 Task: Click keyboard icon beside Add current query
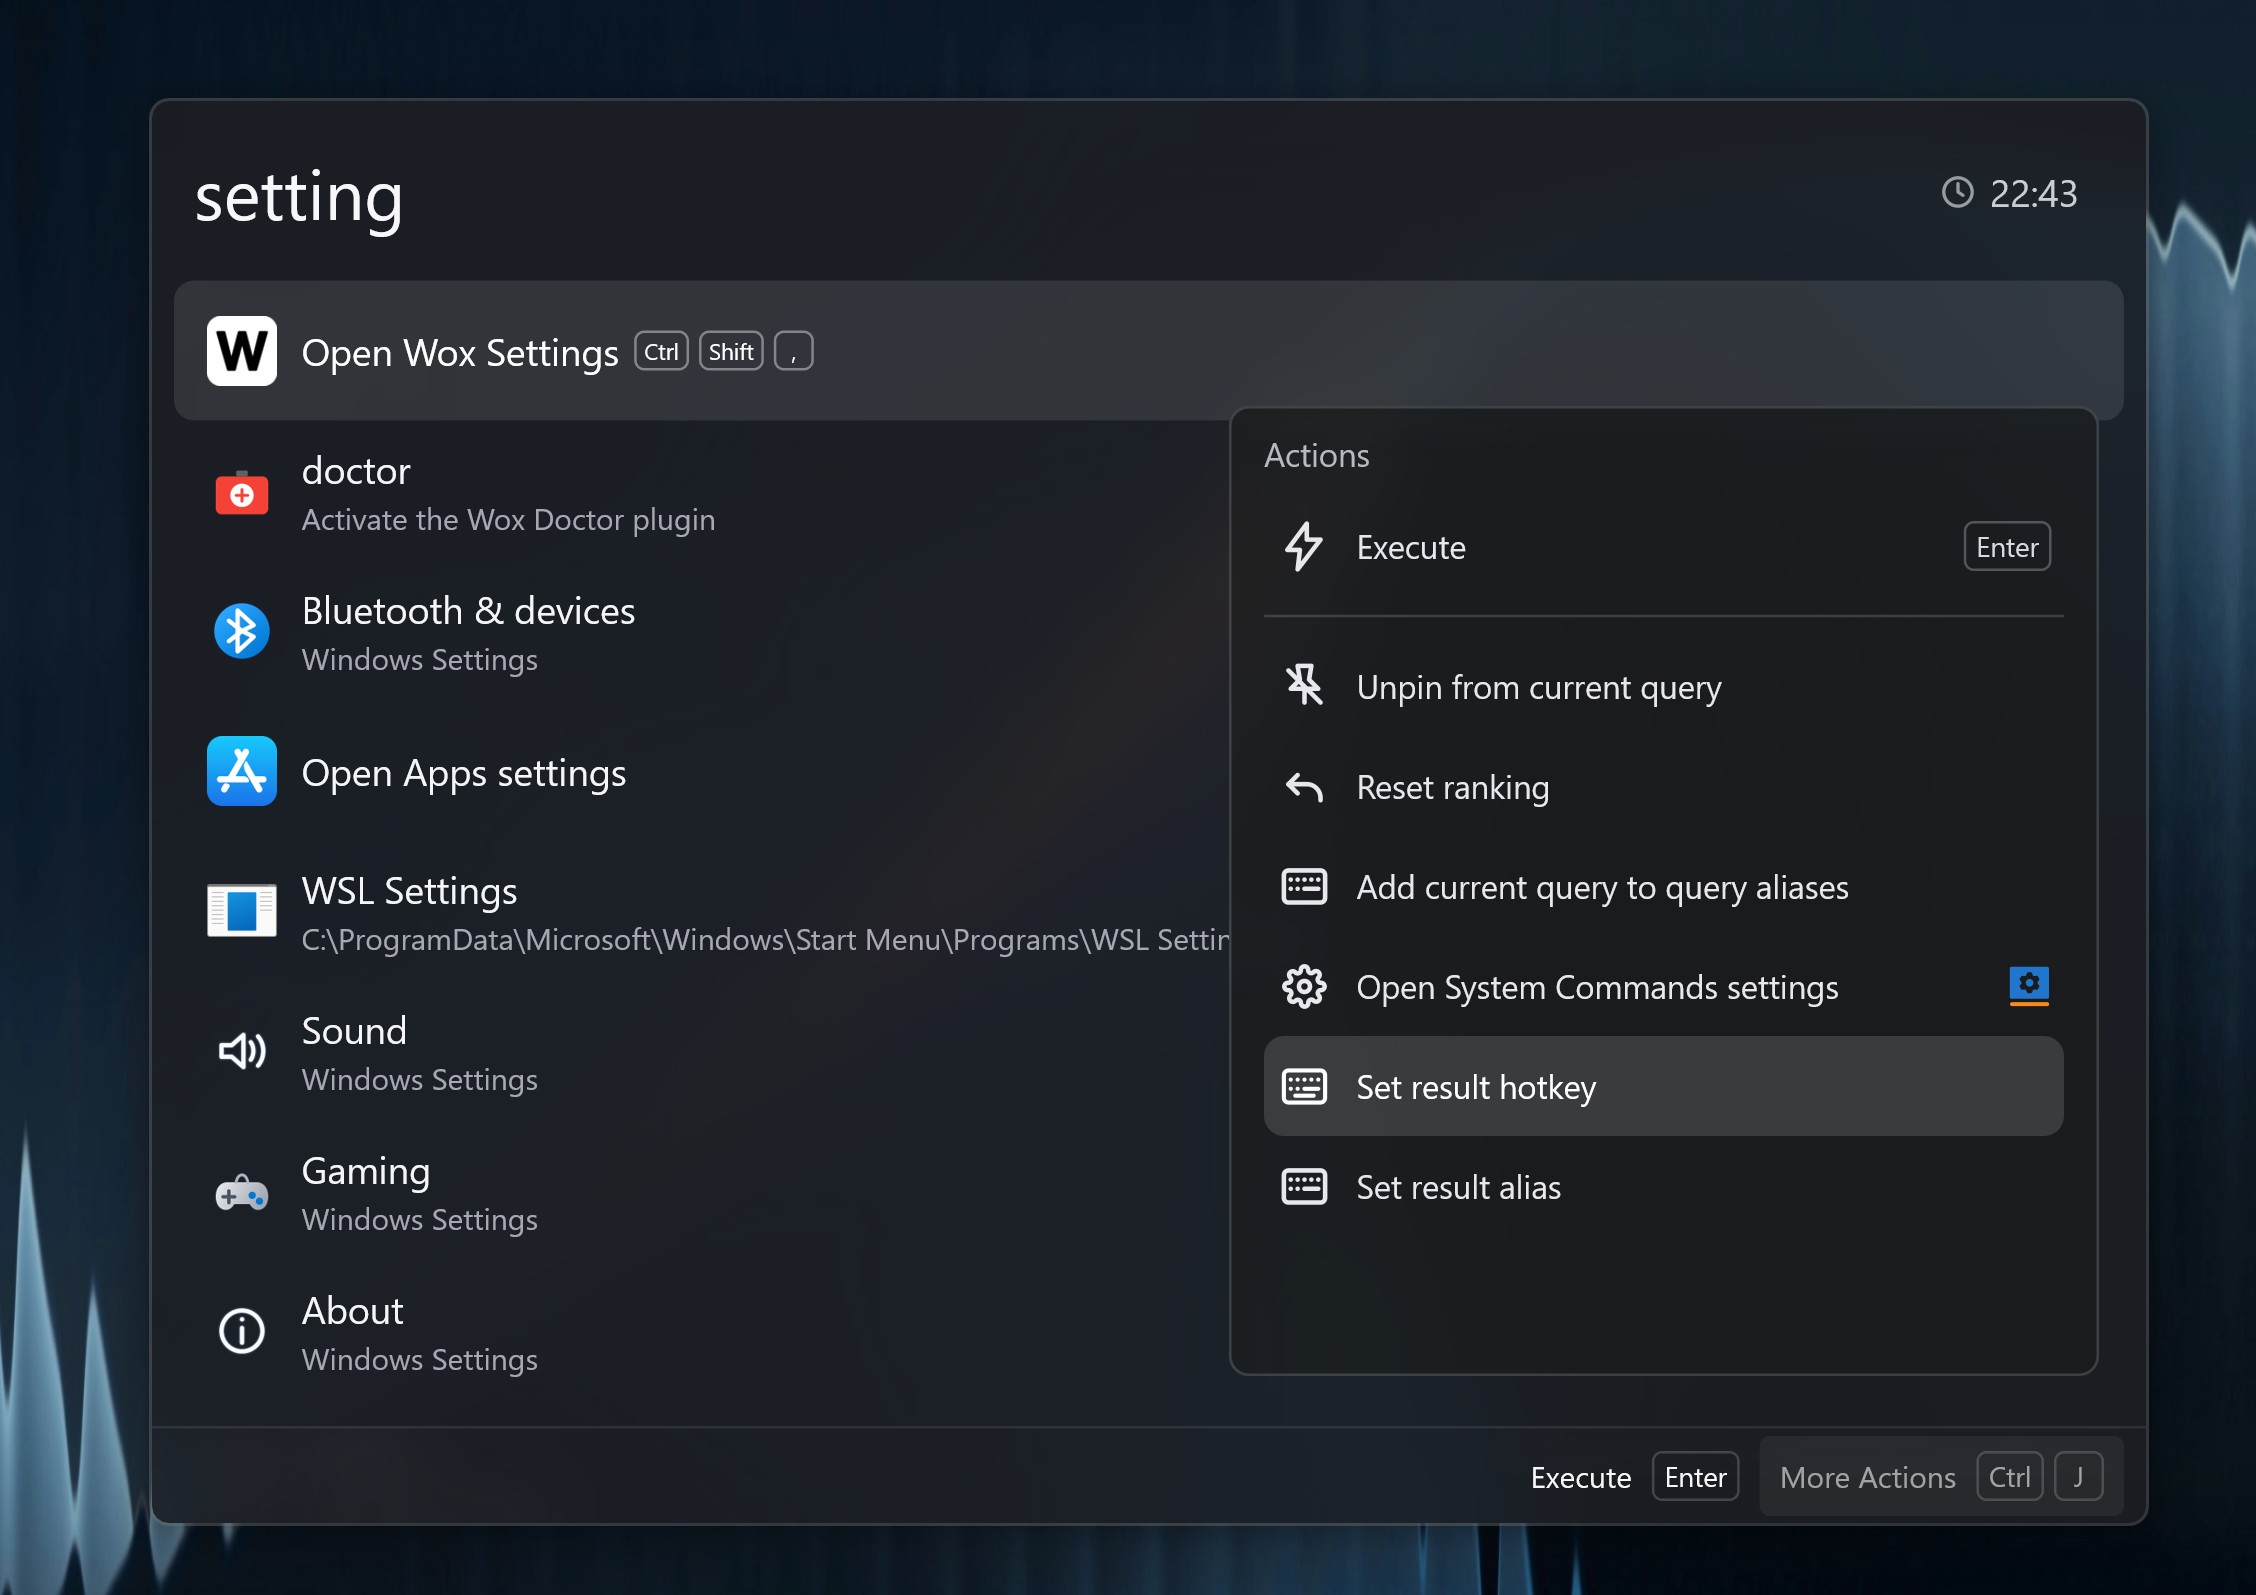point(1304,886)
